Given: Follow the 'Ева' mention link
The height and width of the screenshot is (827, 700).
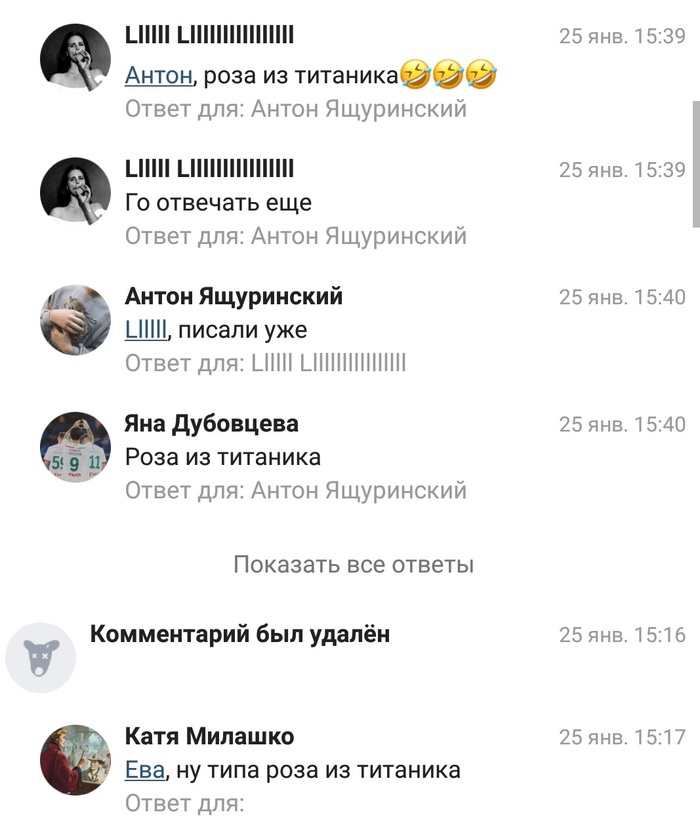Looking at the screenshot, I should [x=145, y=770].
